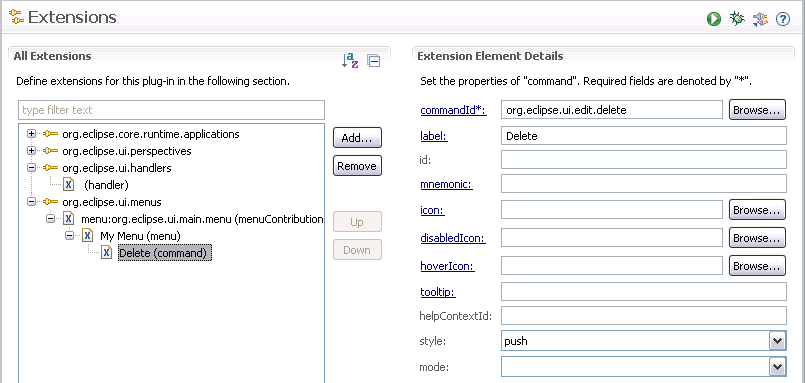The height and width of the screenshot is (383, 805).
Task: Click the Organize Manifests wizard icon
Action: click(x=760, y=20)
